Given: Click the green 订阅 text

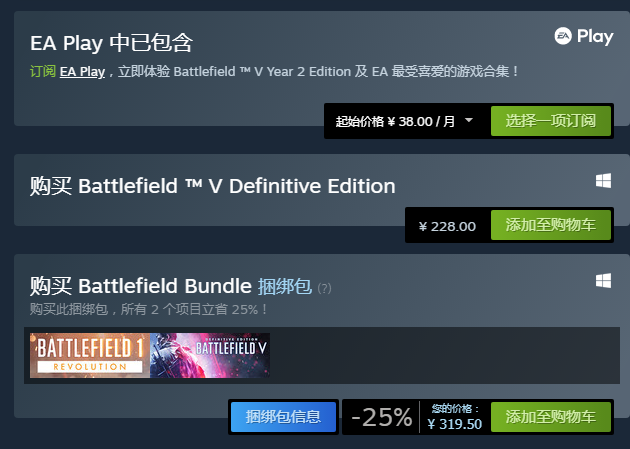Looking at the screenshot, I should (x=43, y=71).
